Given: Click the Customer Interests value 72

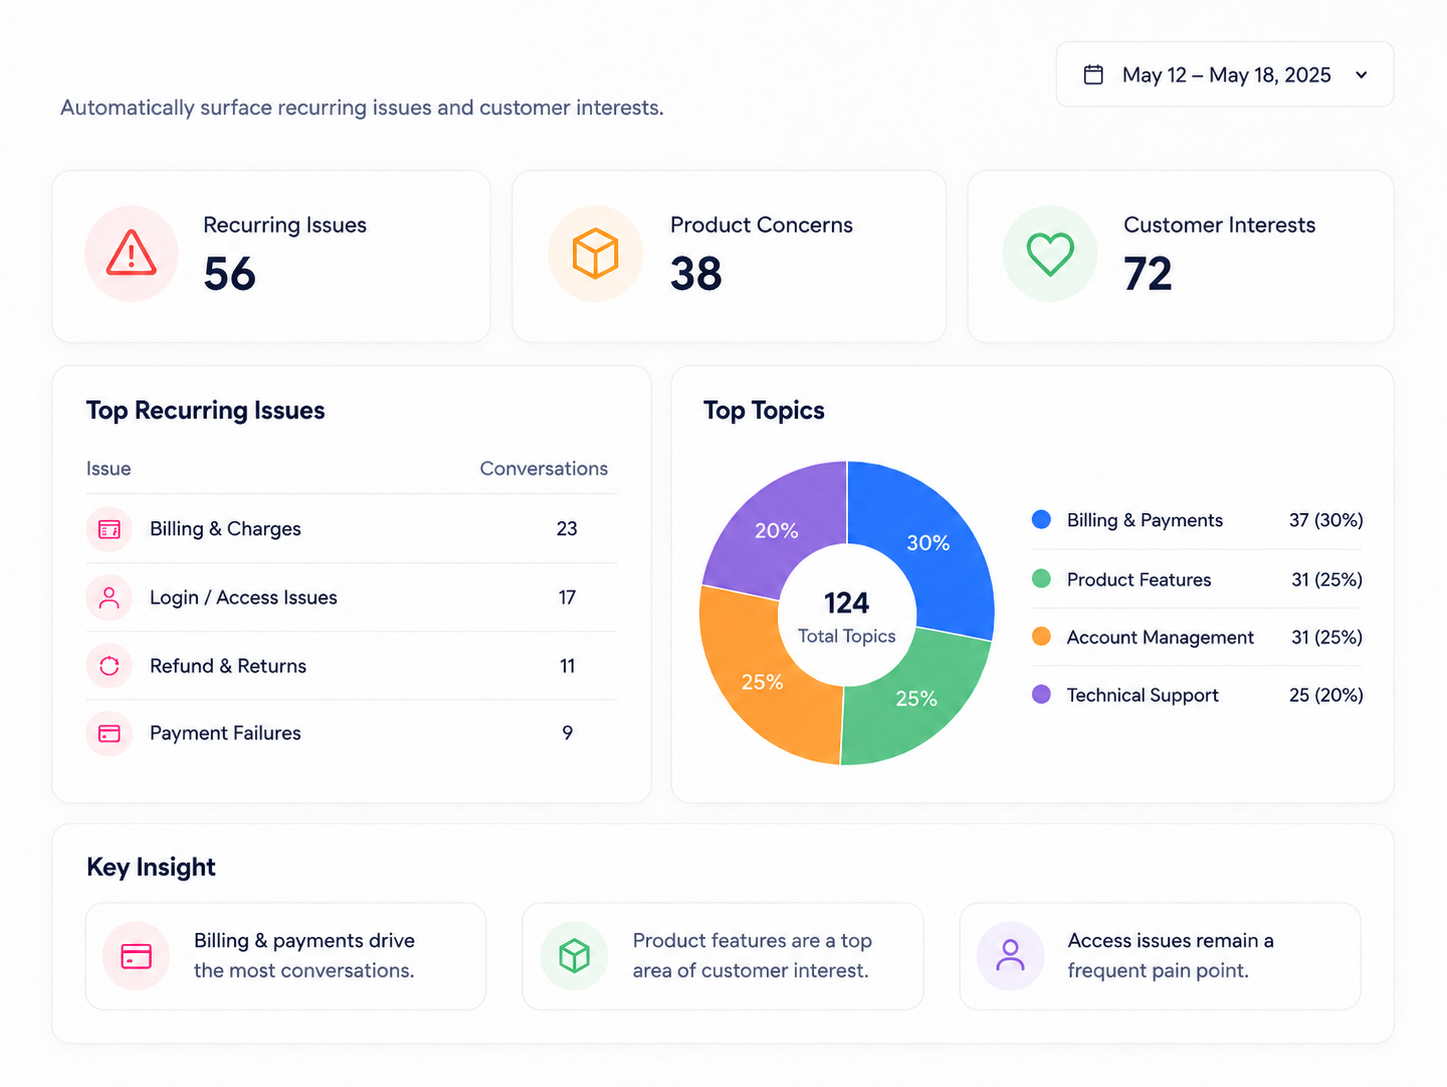Looking at the screenshot, I should (1148, 274).
